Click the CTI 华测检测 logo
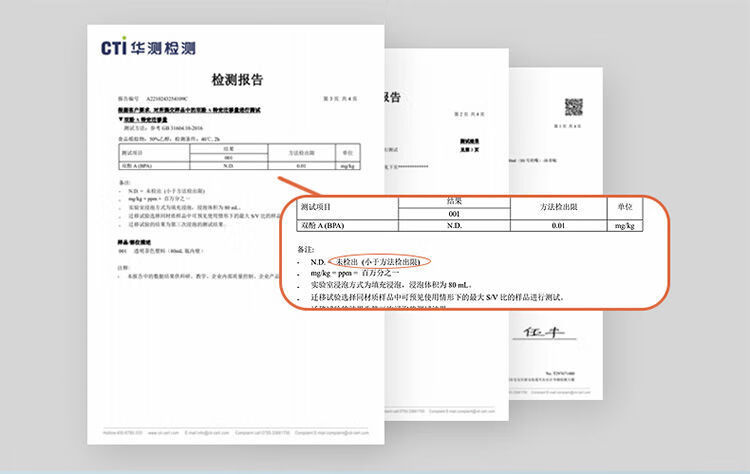Viewport: 750px width, 474px height. coord(148,46)
